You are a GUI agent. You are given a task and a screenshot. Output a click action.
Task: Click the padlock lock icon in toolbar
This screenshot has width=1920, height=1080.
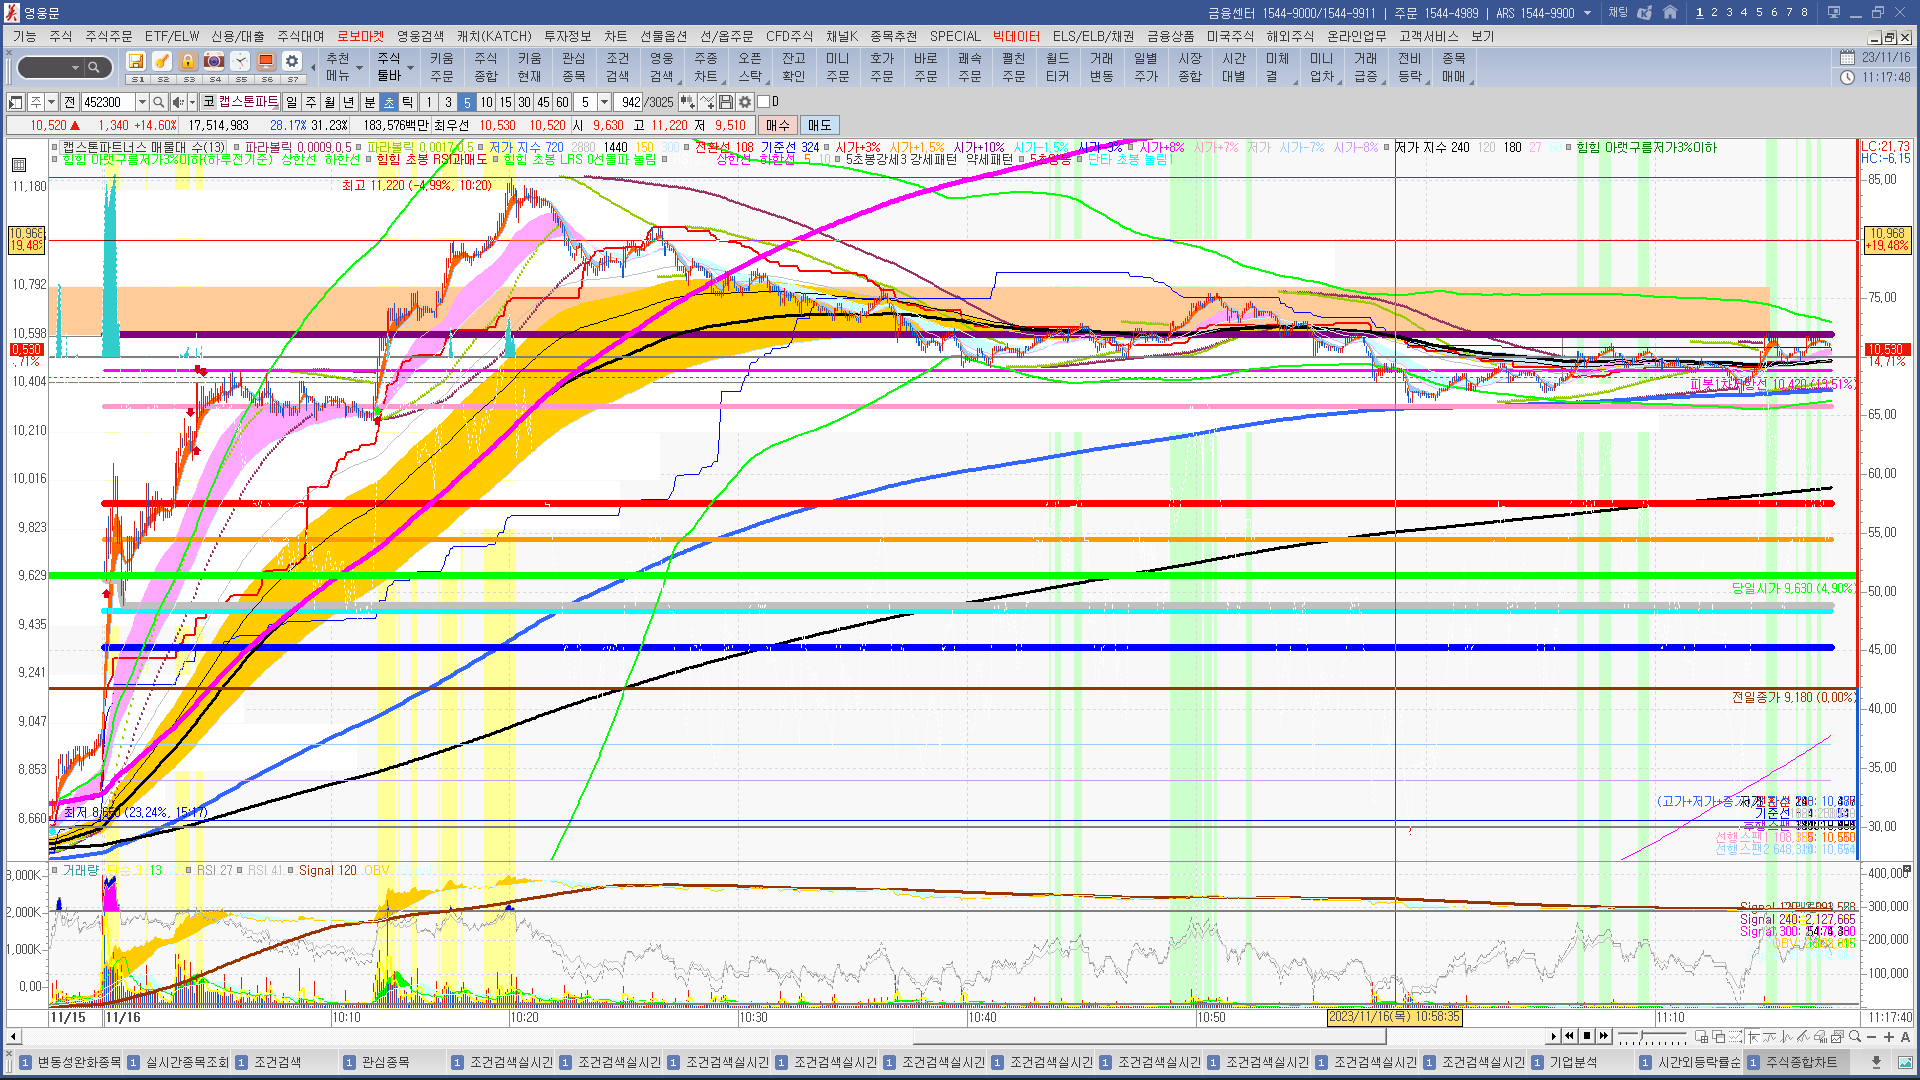point(188,61)
